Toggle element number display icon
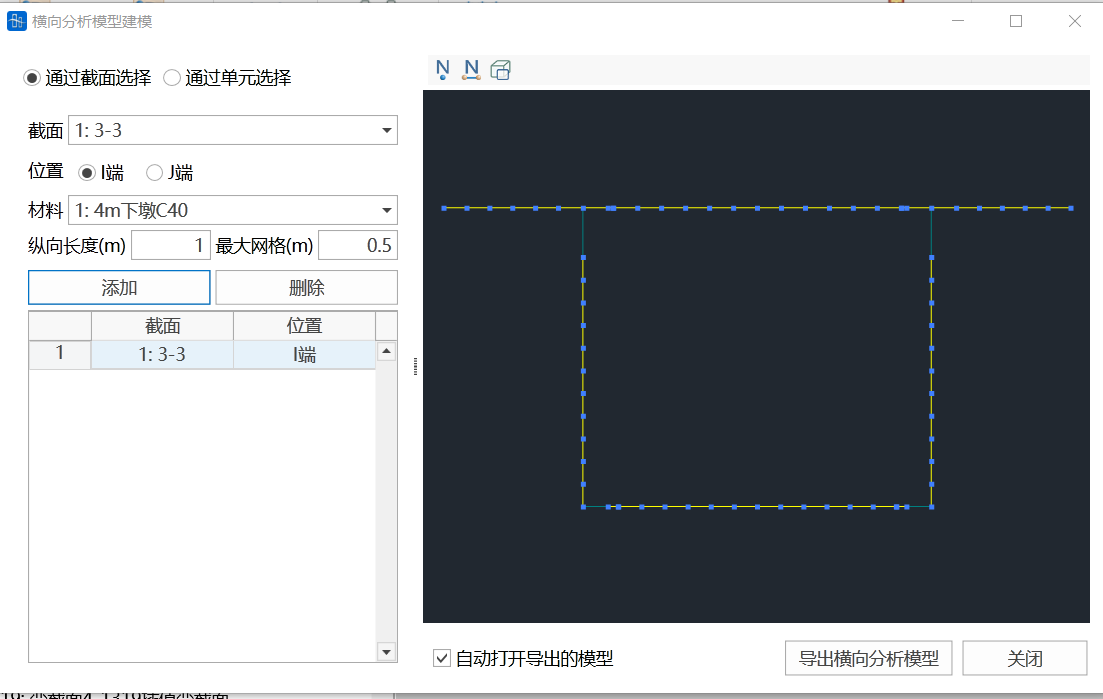This screenshot has height=699, width=1103. [471, 70]
